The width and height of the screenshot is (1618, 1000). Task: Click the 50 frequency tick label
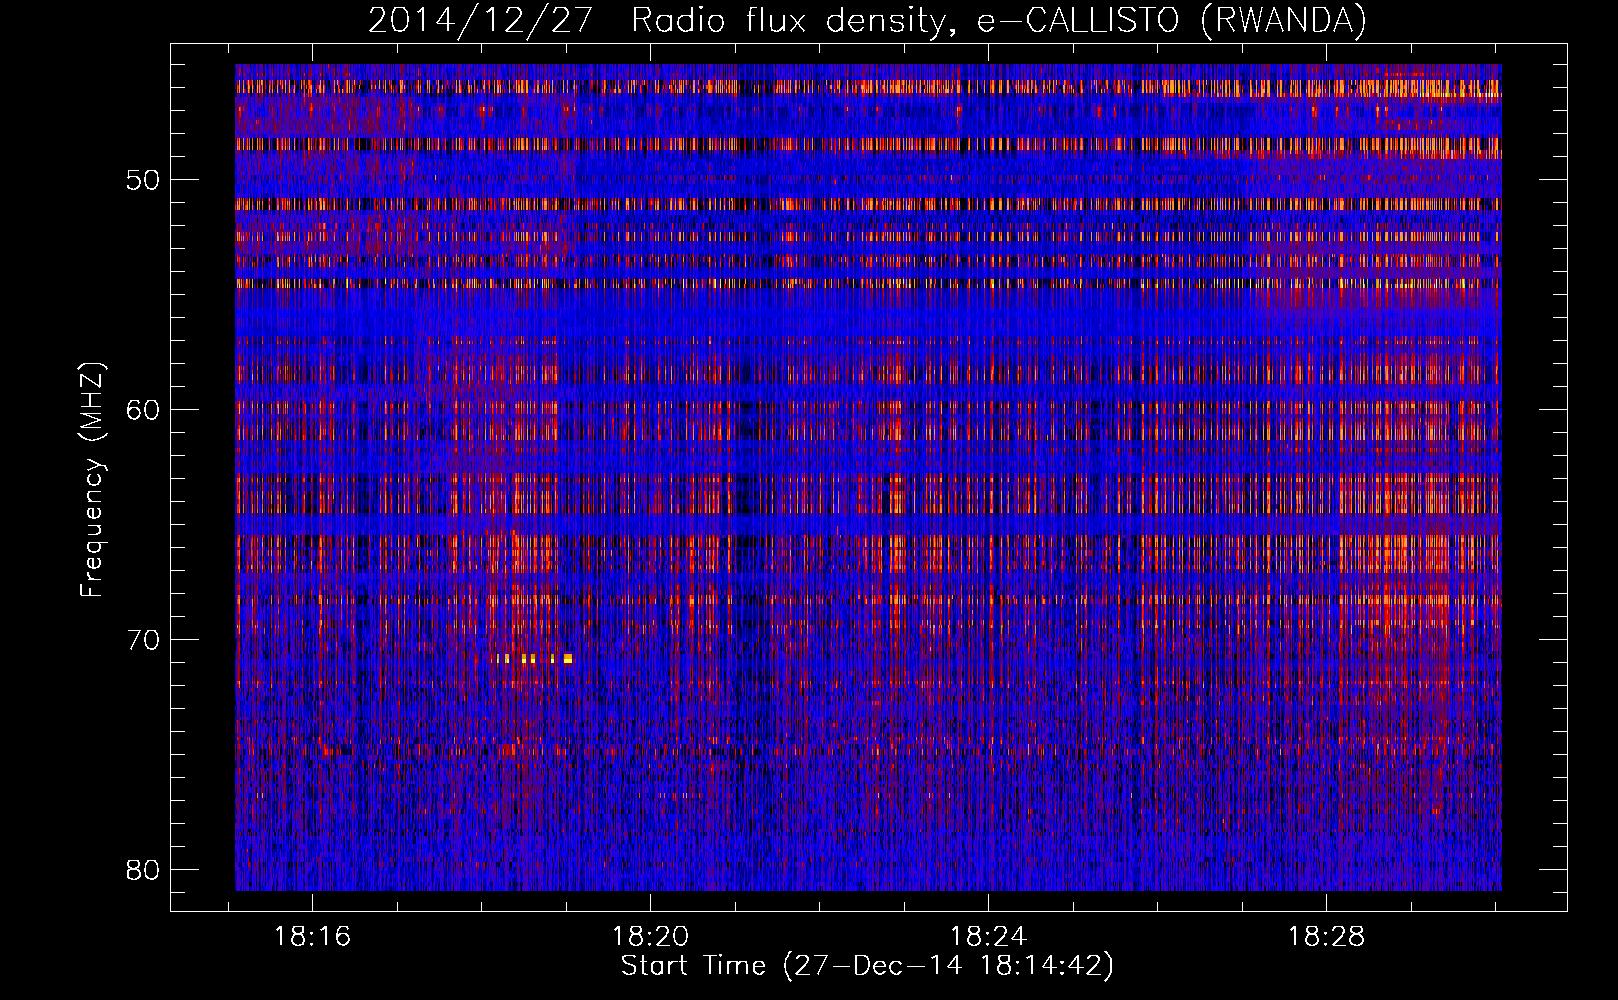pyautogui.click(x=143, y=181)
